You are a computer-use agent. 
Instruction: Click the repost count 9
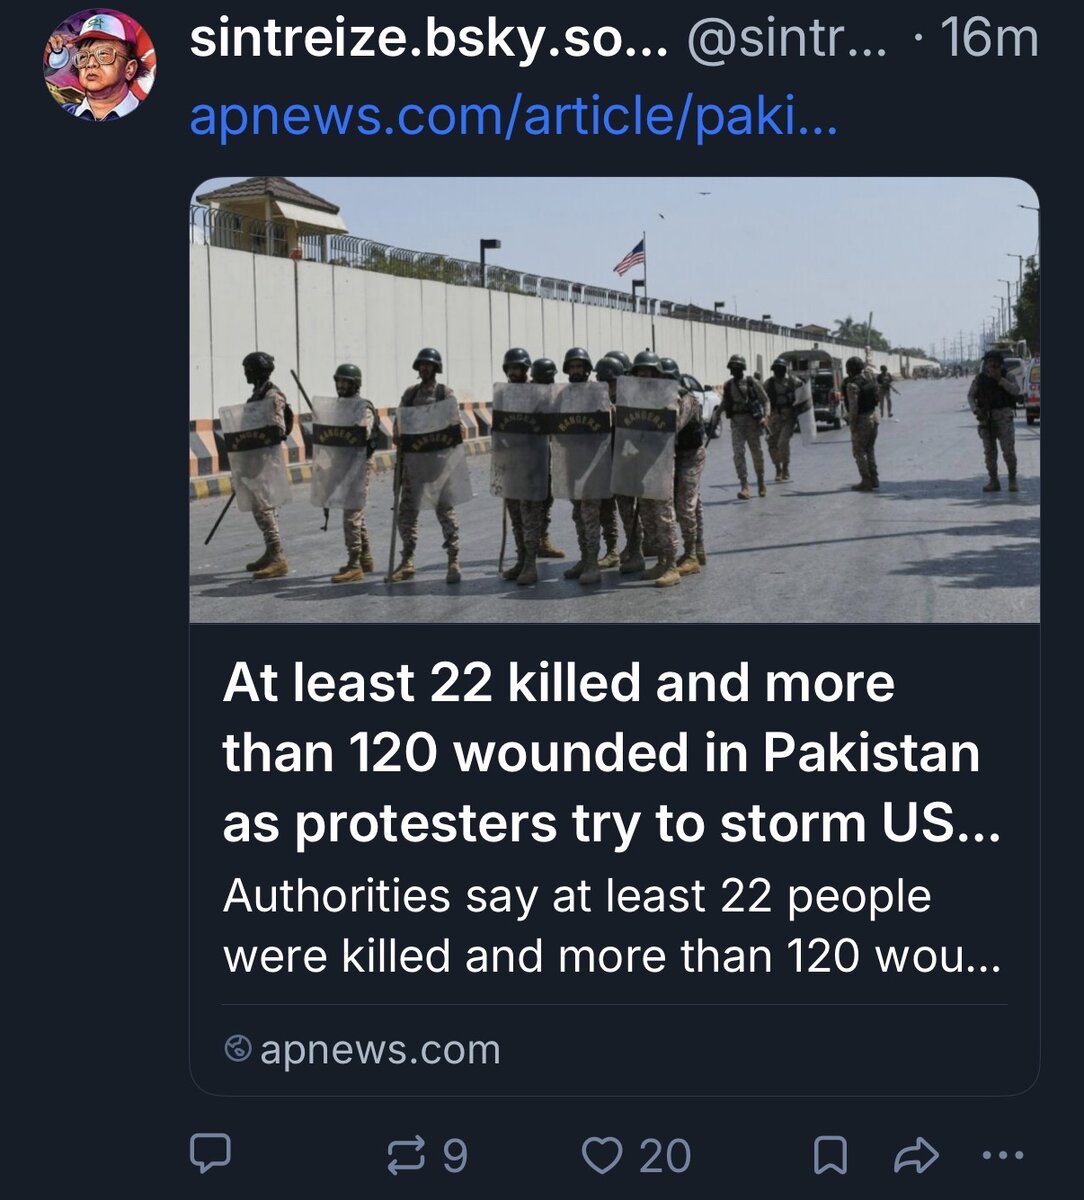tap(454, 1156)
